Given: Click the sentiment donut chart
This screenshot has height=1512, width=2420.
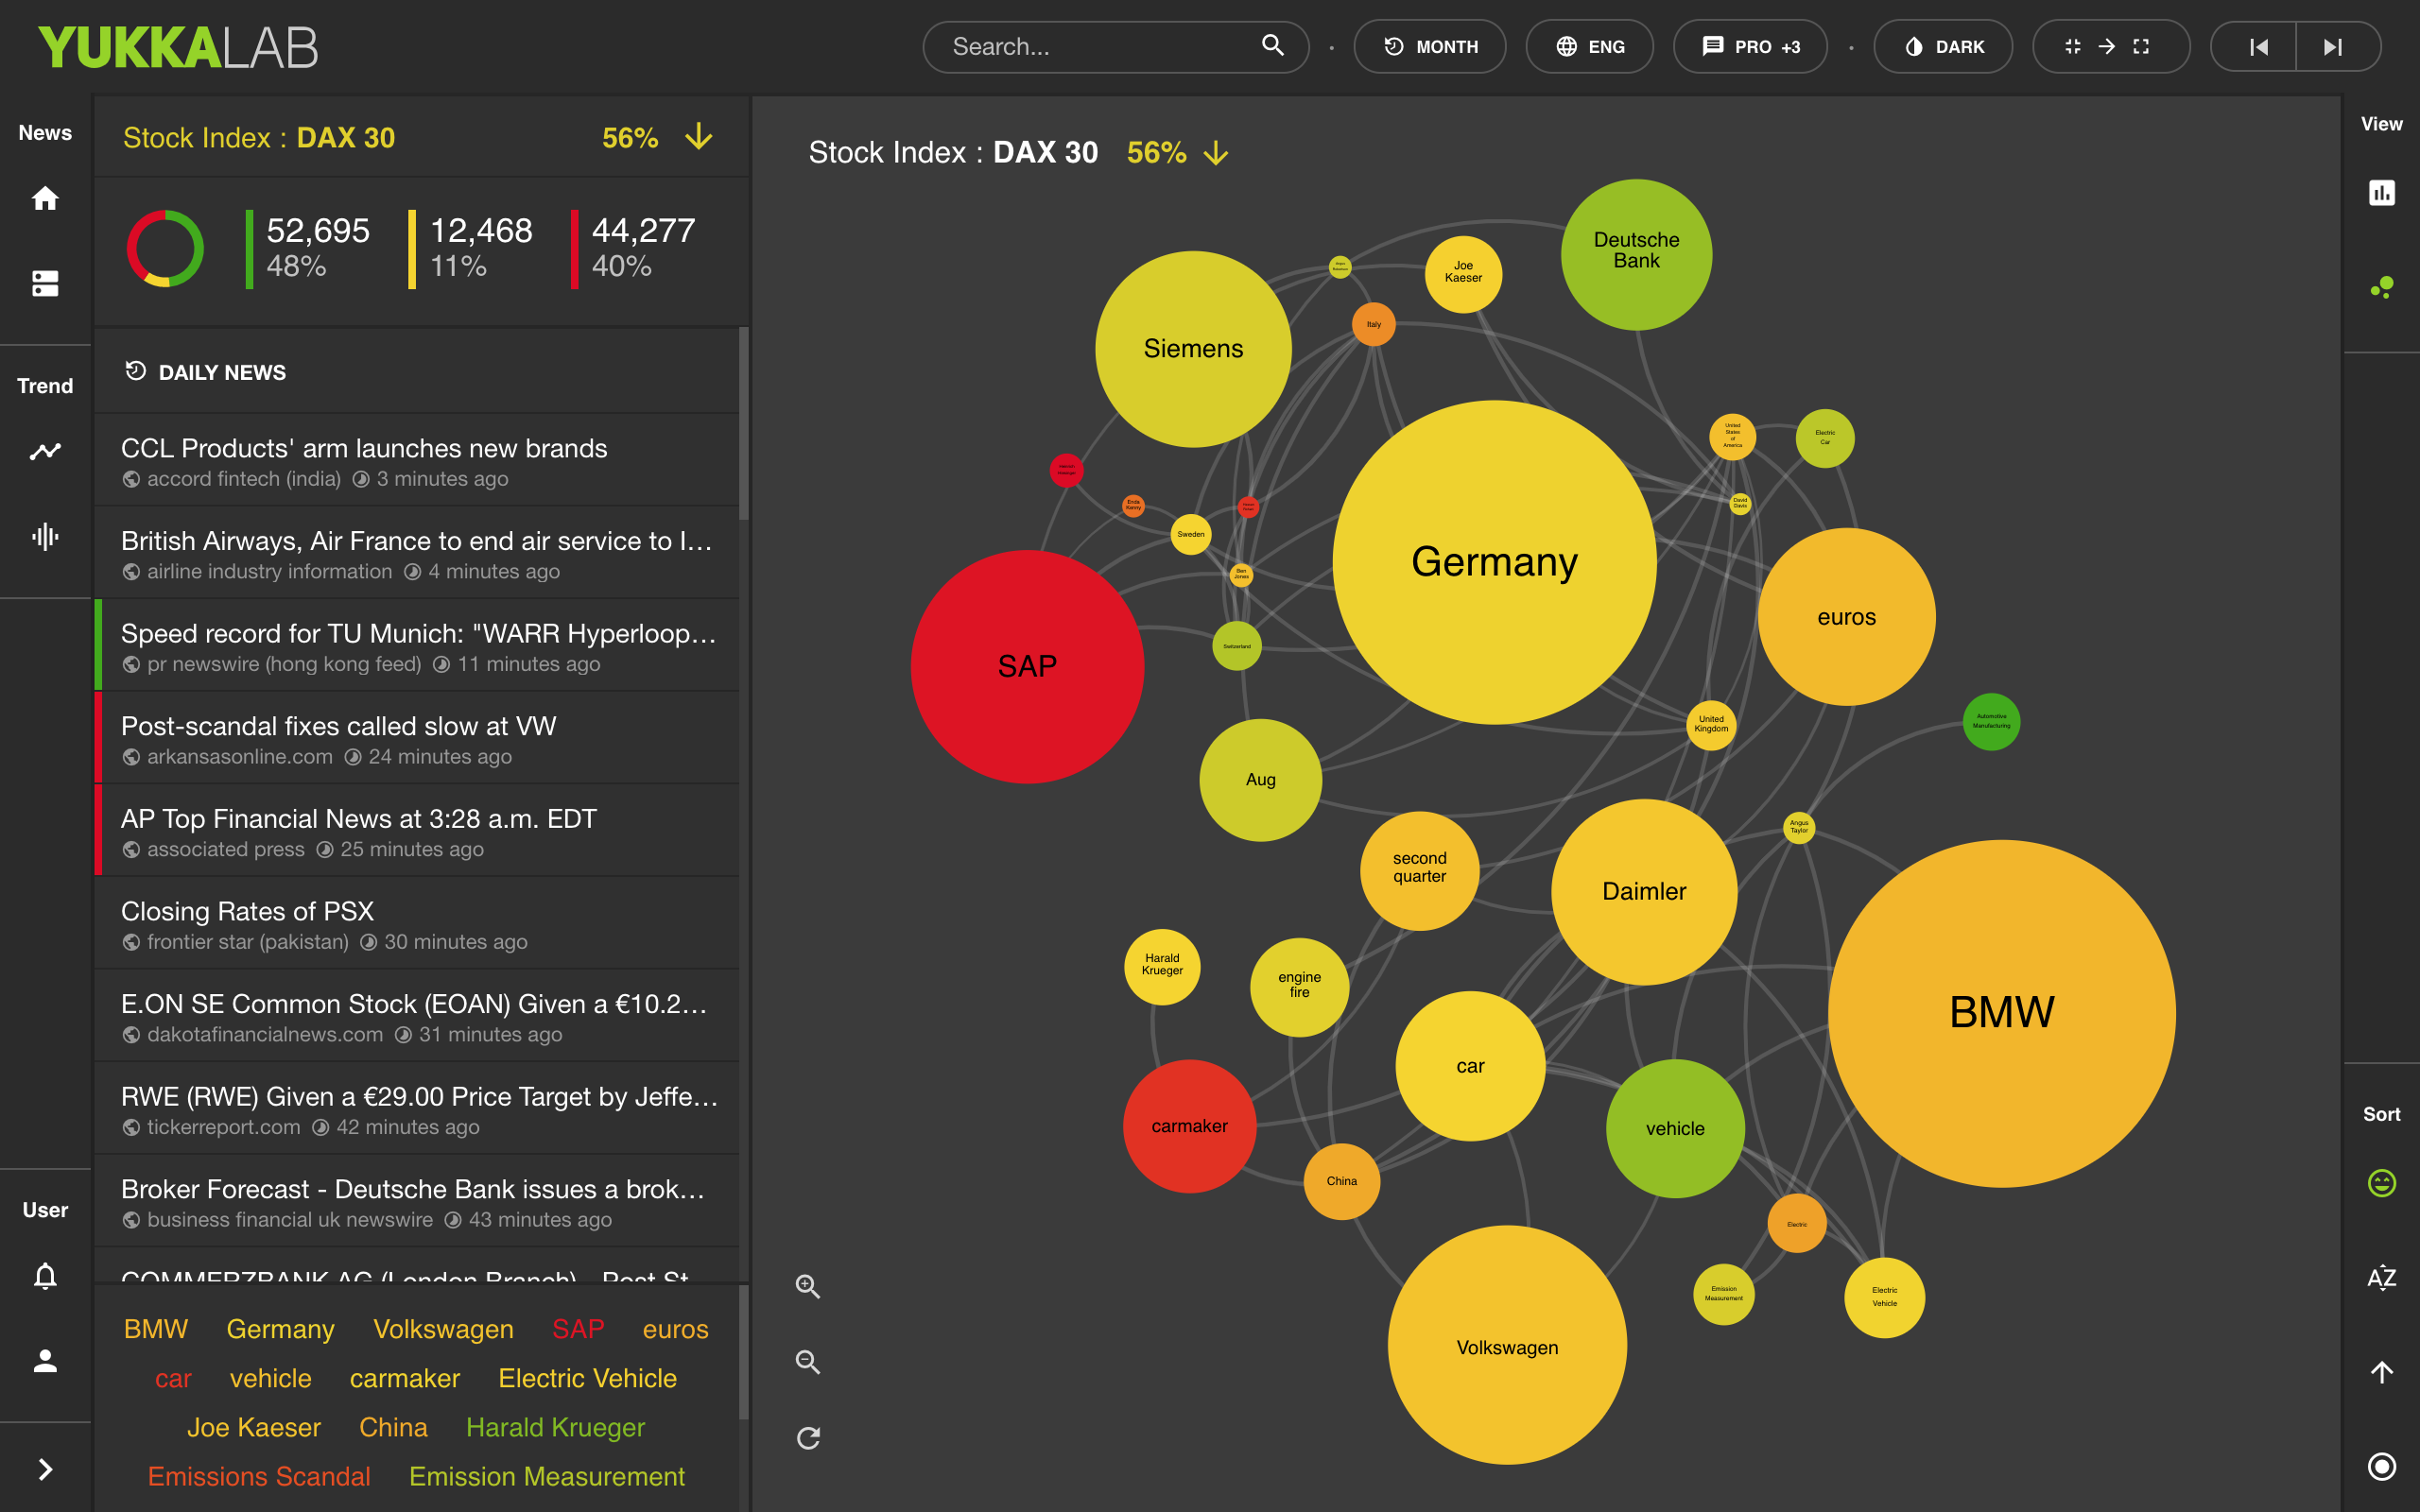Looking at the screenshot, I should tap(165, 249).
